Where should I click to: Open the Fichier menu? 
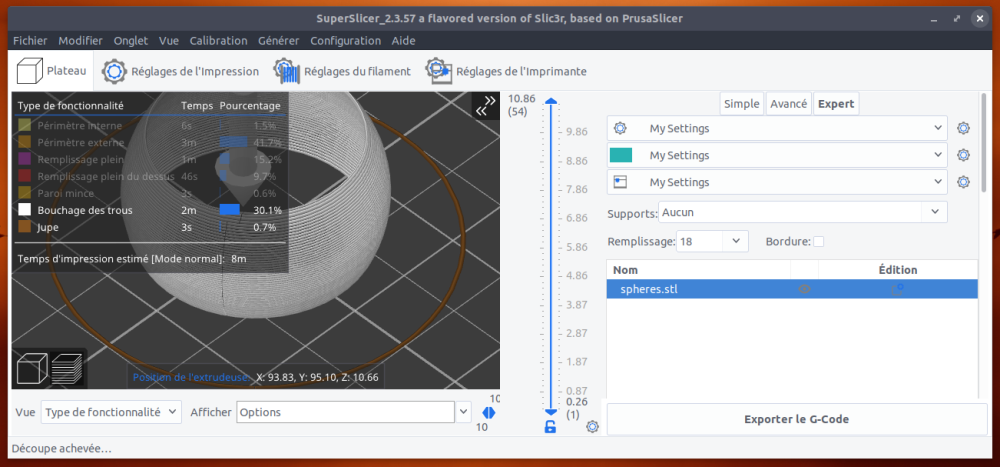pos(30,41)
